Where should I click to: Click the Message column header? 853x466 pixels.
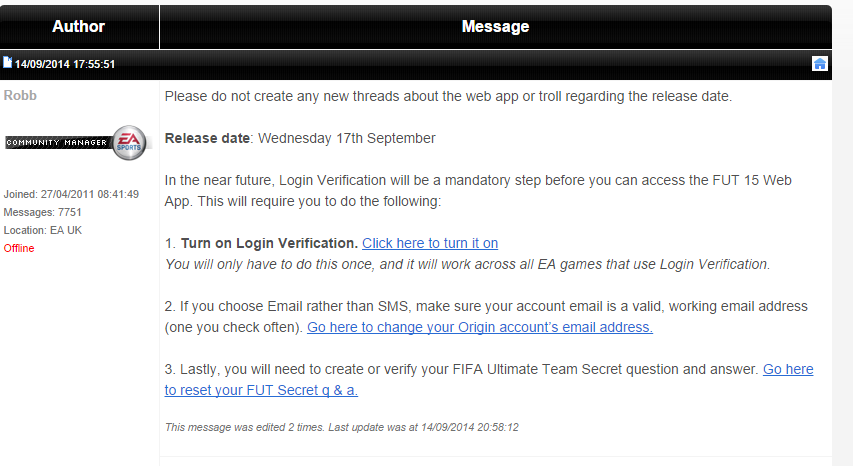[x=496, y=27]
